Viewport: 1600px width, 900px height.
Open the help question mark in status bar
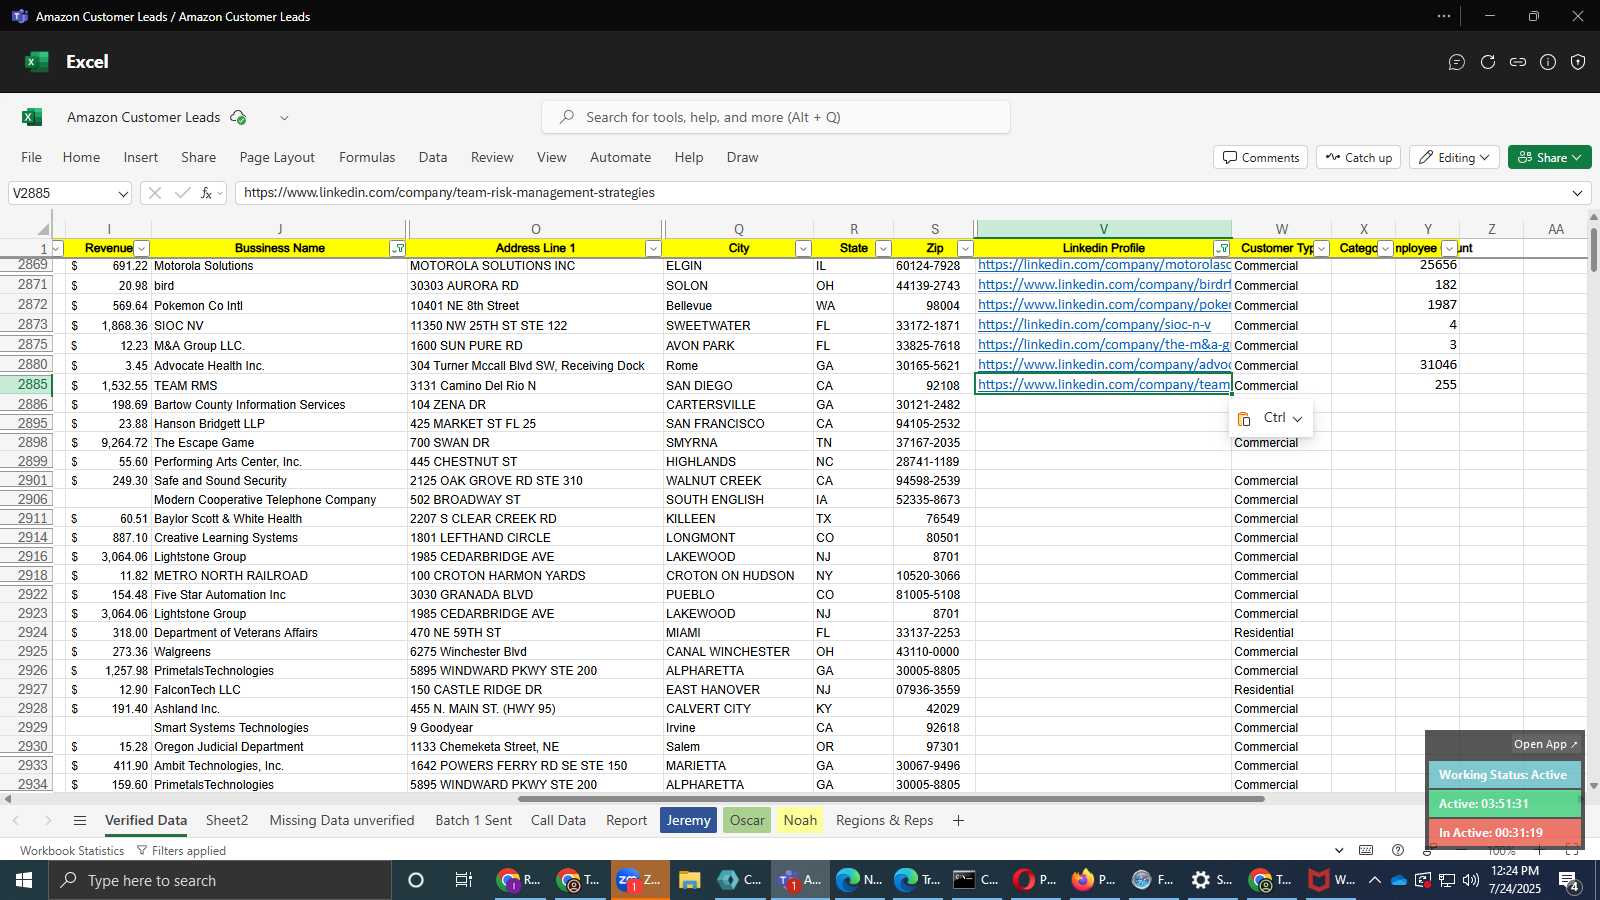(1398, 851)
